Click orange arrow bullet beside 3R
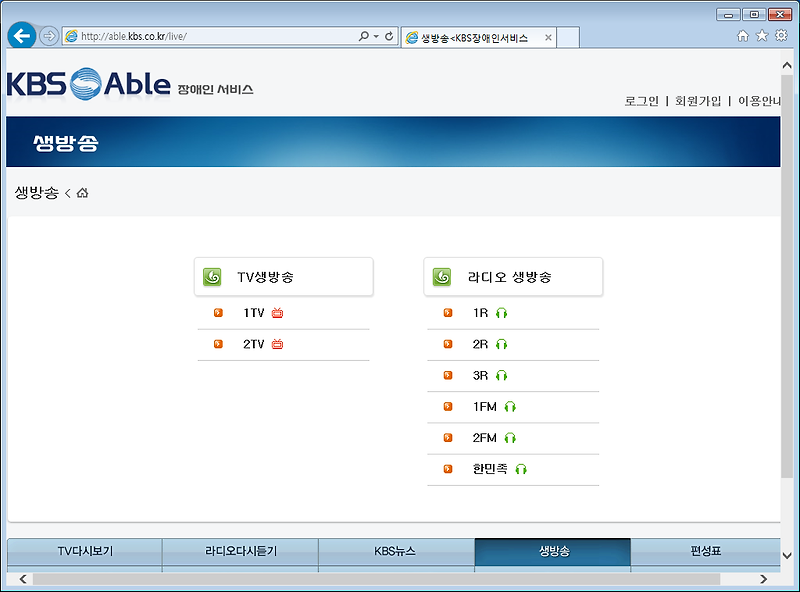The height and width of the screenshot is (592, 800). [448, 376]
